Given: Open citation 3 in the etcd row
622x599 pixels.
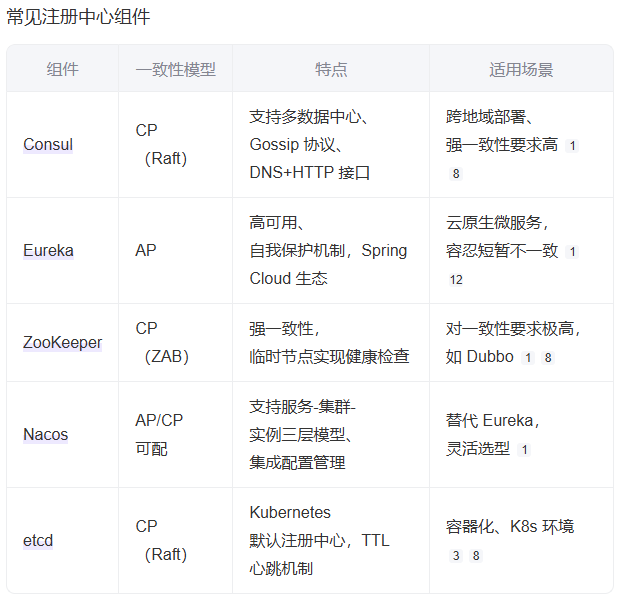Looking at the screenshot, I should [456, 556].
